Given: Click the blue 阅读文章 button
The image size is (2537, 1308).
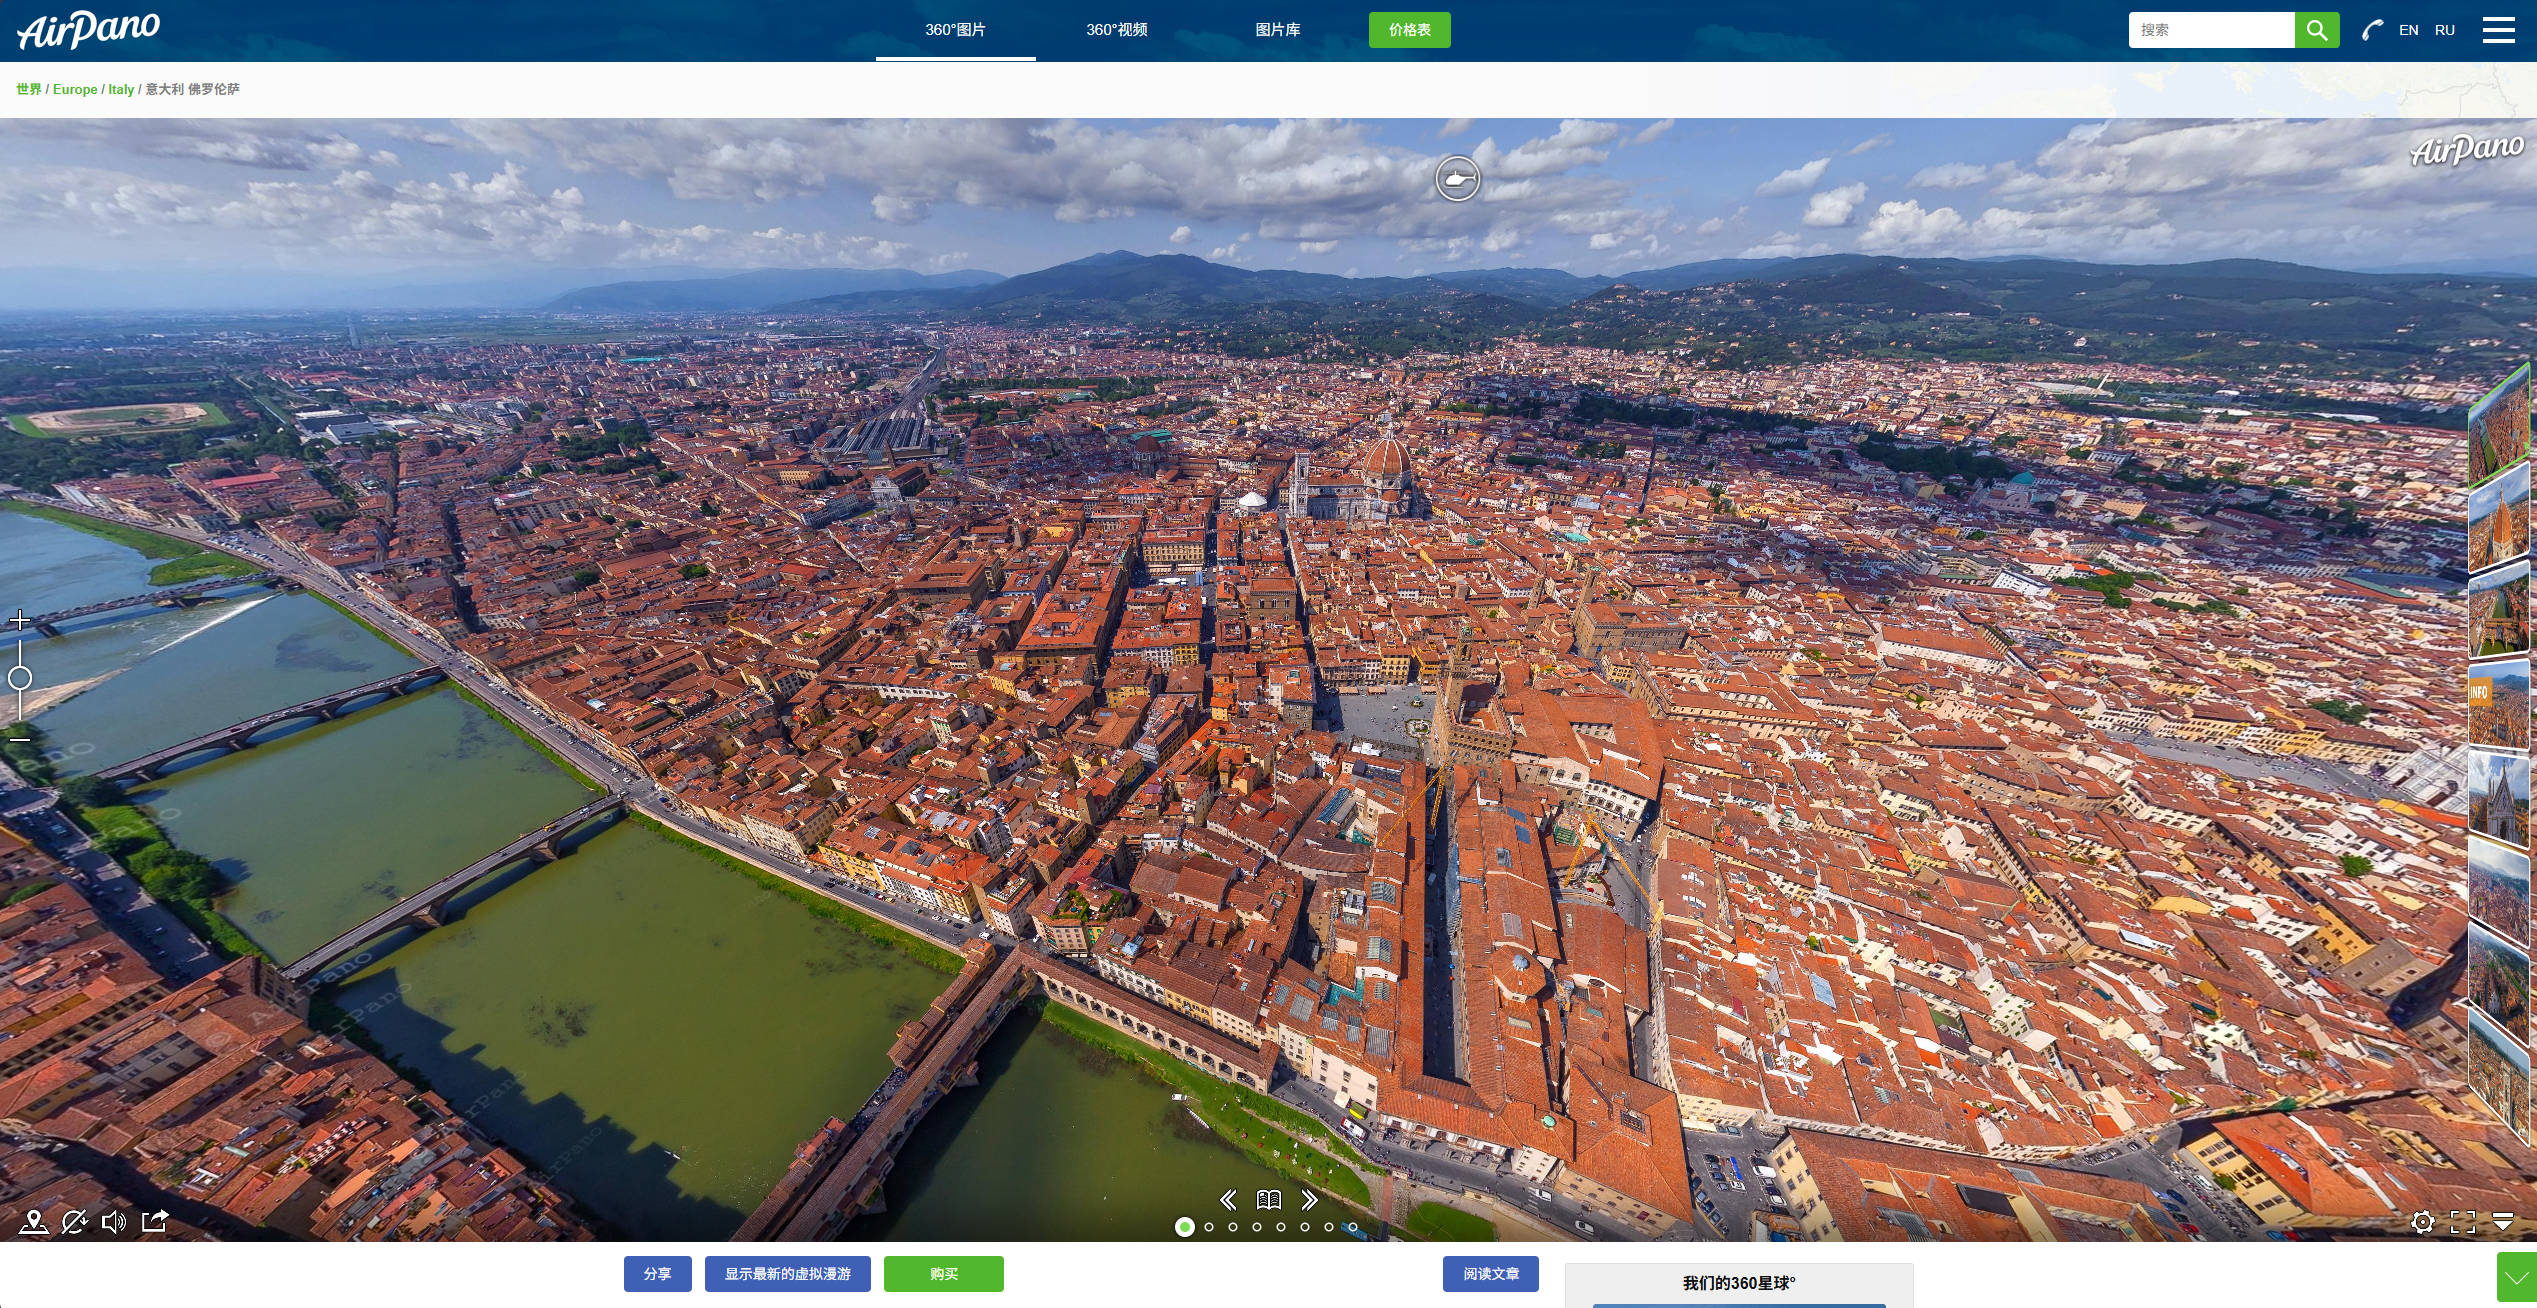Looking at the screenshot, I should pos(1490,1274).
